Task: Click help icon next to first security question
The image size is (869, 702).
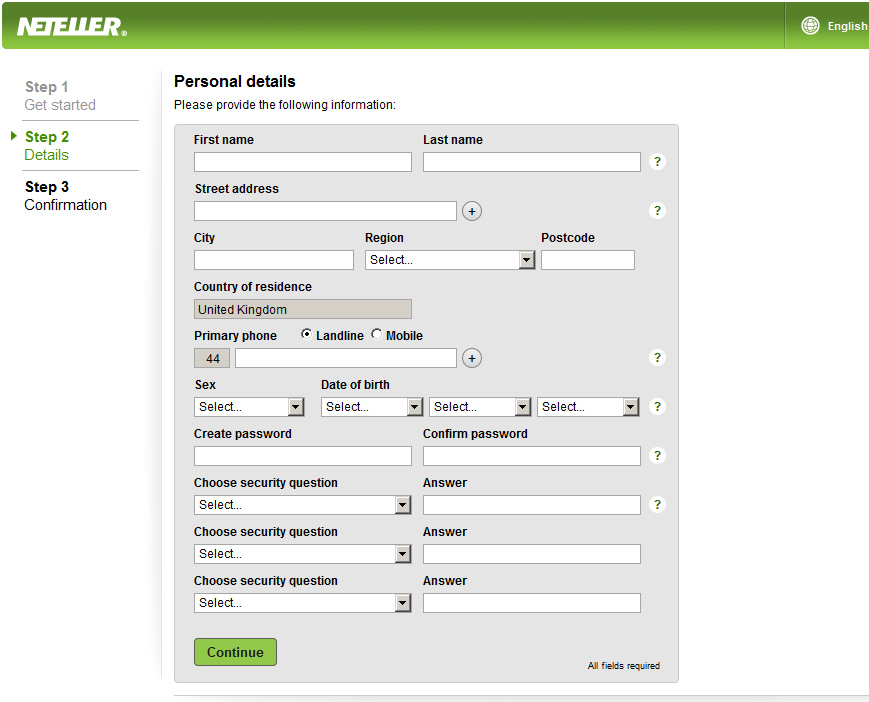Action: [657, 504]
